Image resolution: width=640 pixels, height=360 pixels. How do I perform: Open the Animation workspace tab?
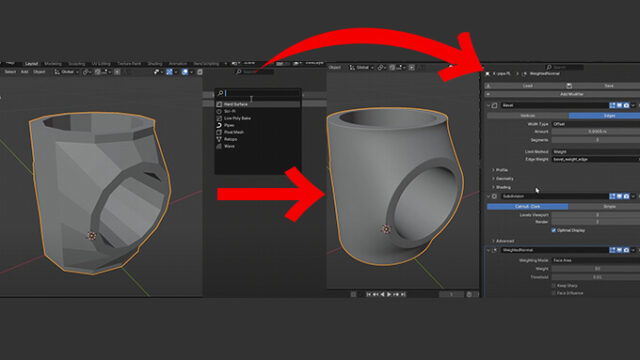coord(178,64)
